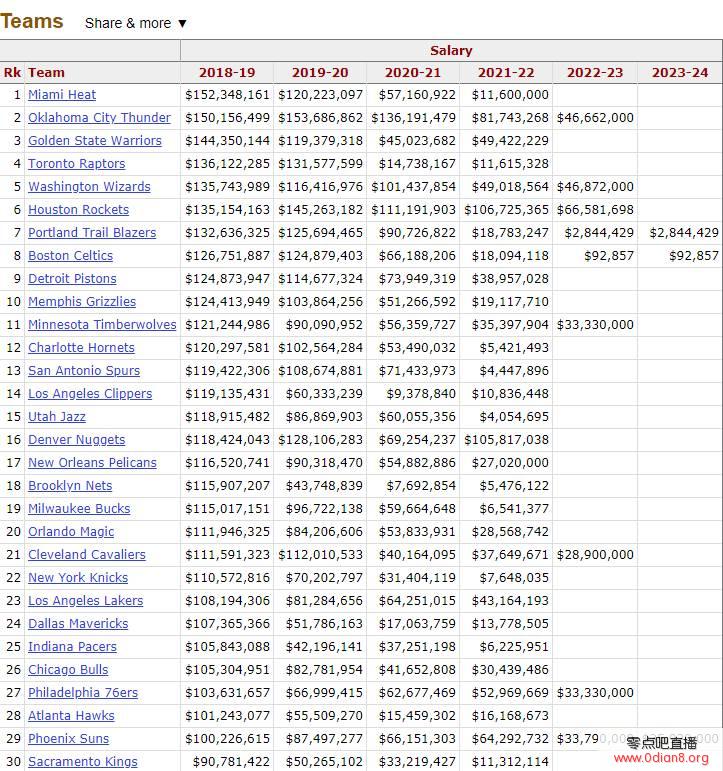Select Trail Blazers 2023-24 value $2,844,429
Screen dimensions: 723x771
pyautogui.click(x=684, y=233)
